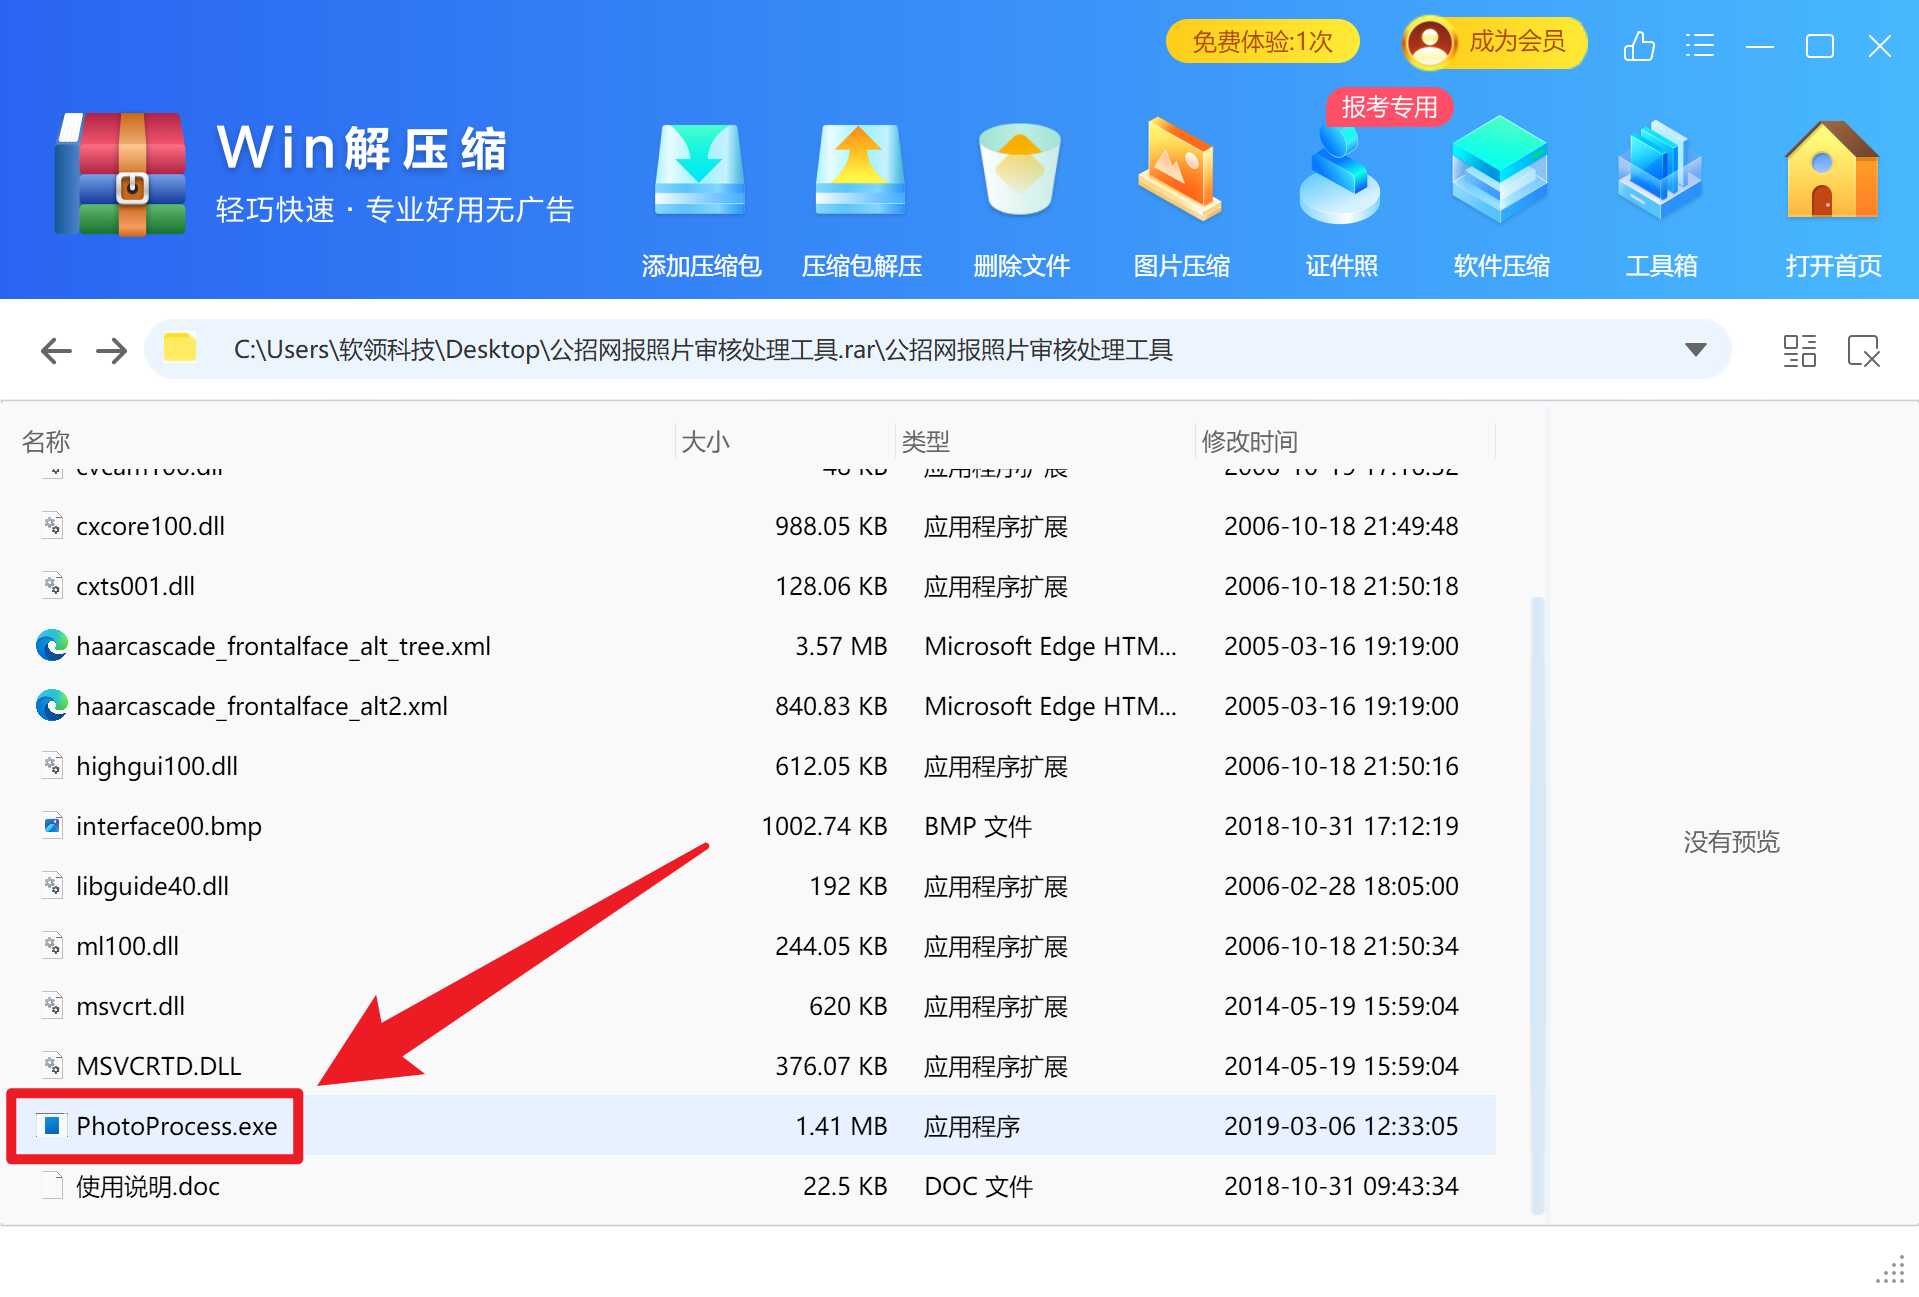Image resolution: width=1919 pixels, height=1297 pixels.
Task: Select the libguide40.dll file
Action: [152, 886]
